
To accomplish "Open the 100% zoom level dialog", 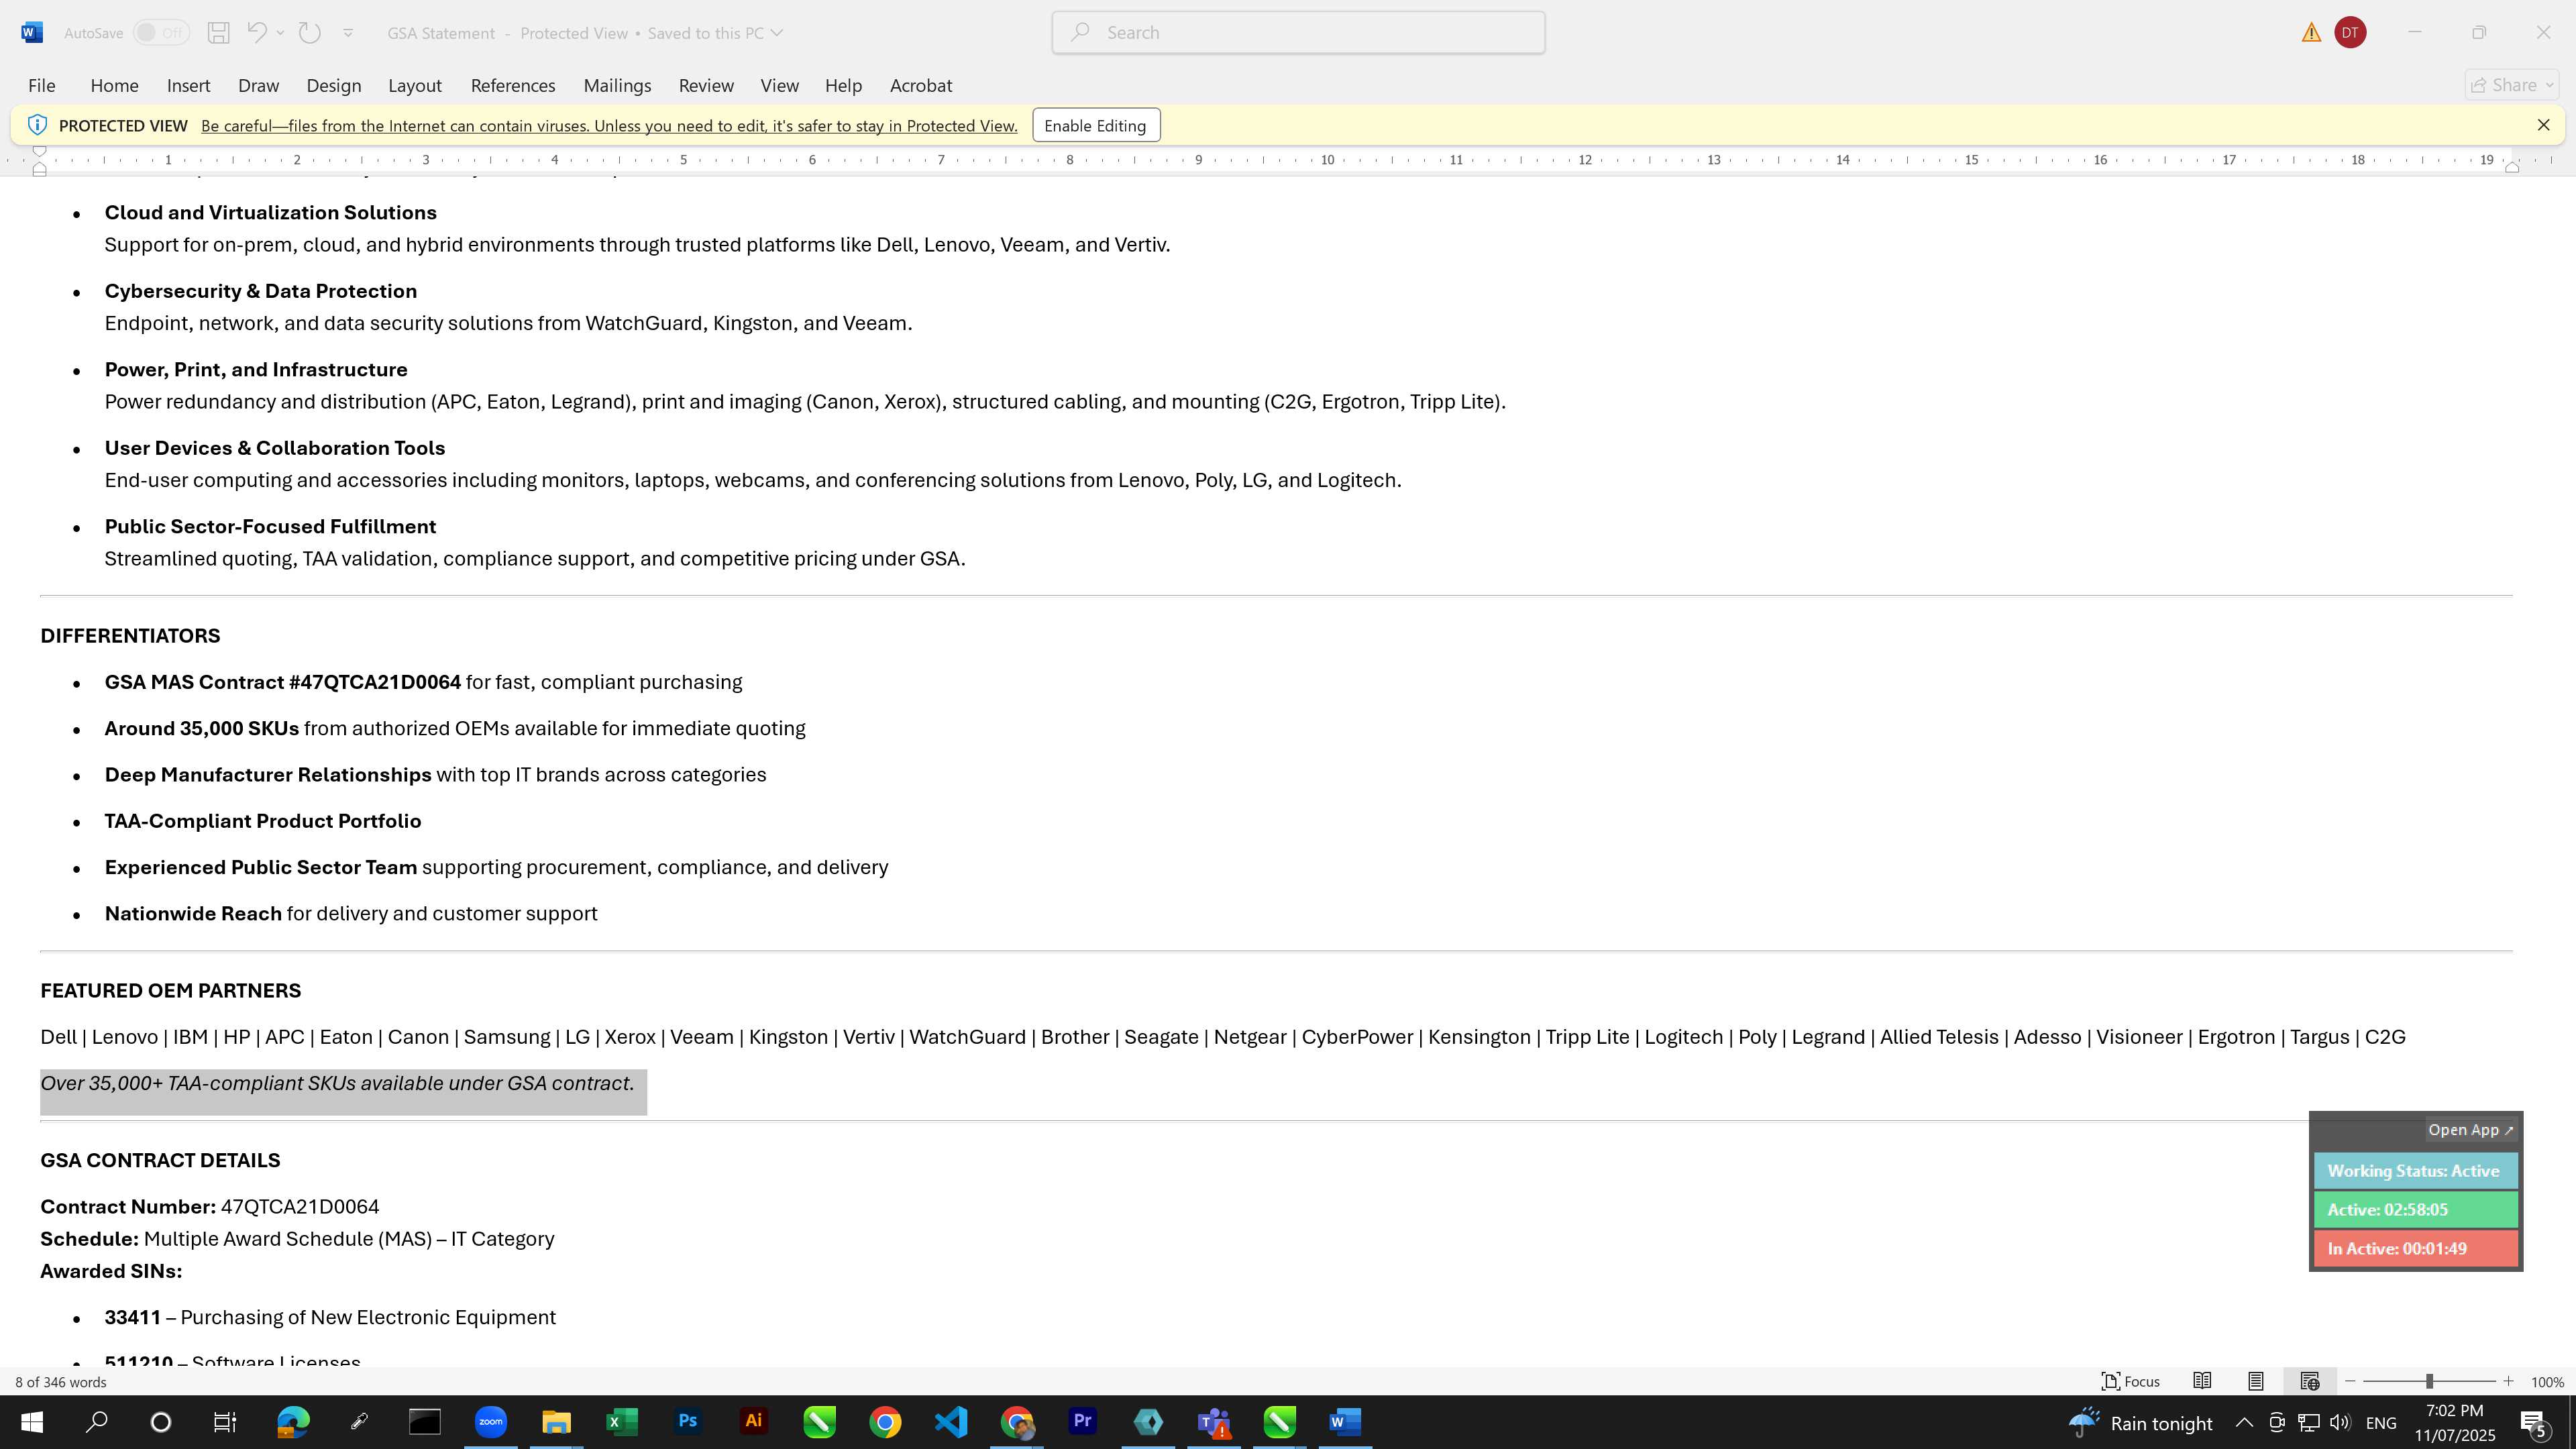I will (x=2547, y=1382).
